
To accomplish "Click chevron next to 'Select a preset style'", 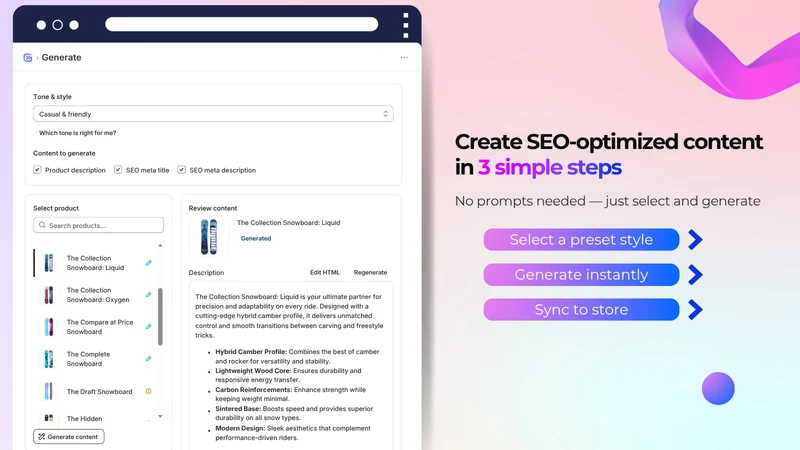I will pyautogui.click(x=695, y=239).
